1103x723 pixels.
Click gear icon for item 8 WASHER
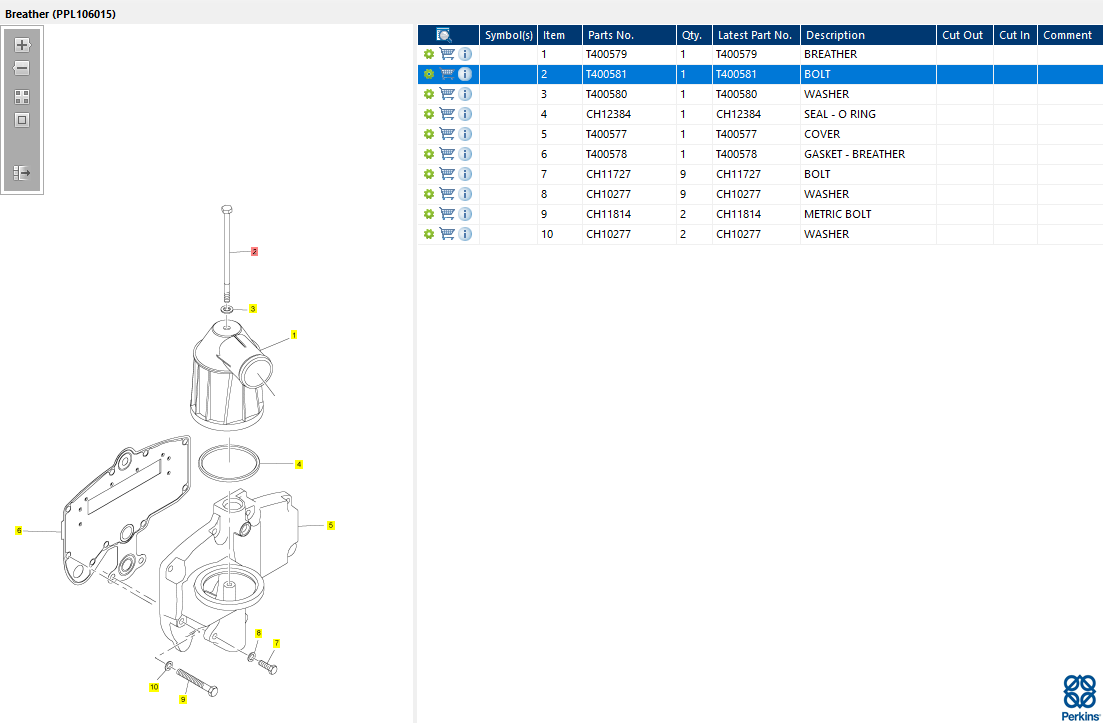click(x=428, y=194)
